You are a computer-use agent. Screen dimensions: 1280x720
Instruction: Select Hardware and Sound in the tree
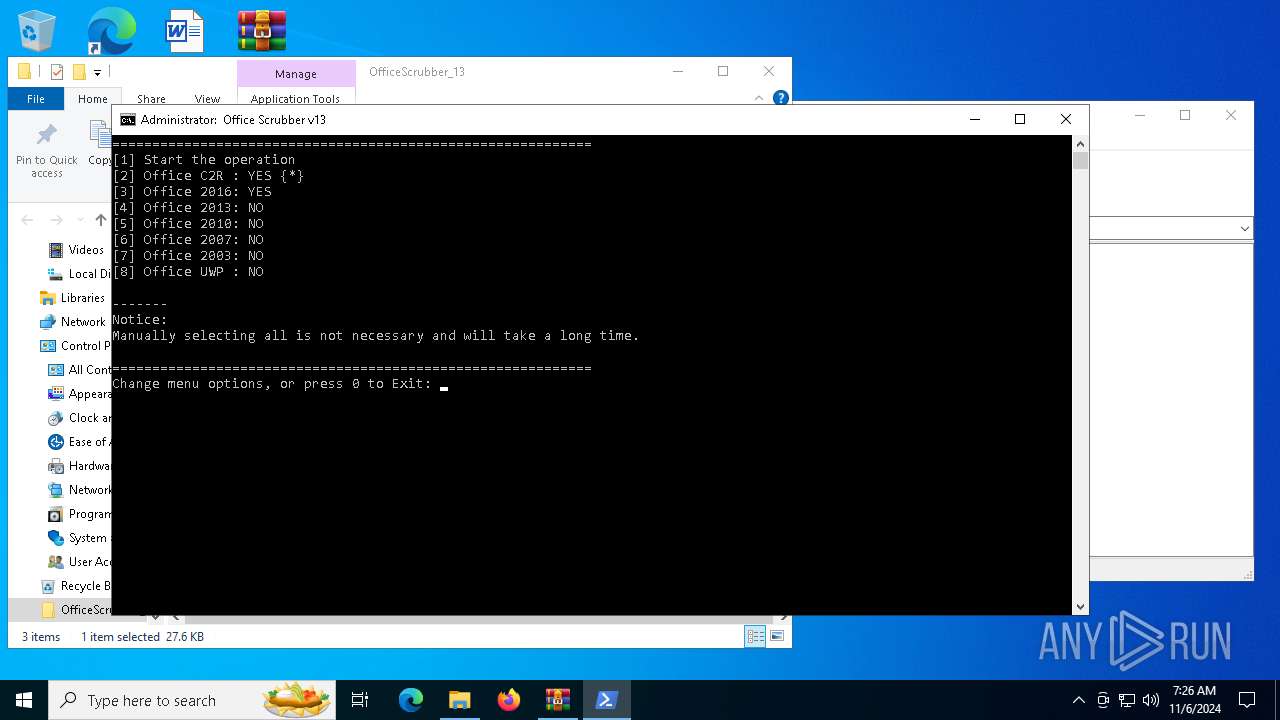pos(80,466)
